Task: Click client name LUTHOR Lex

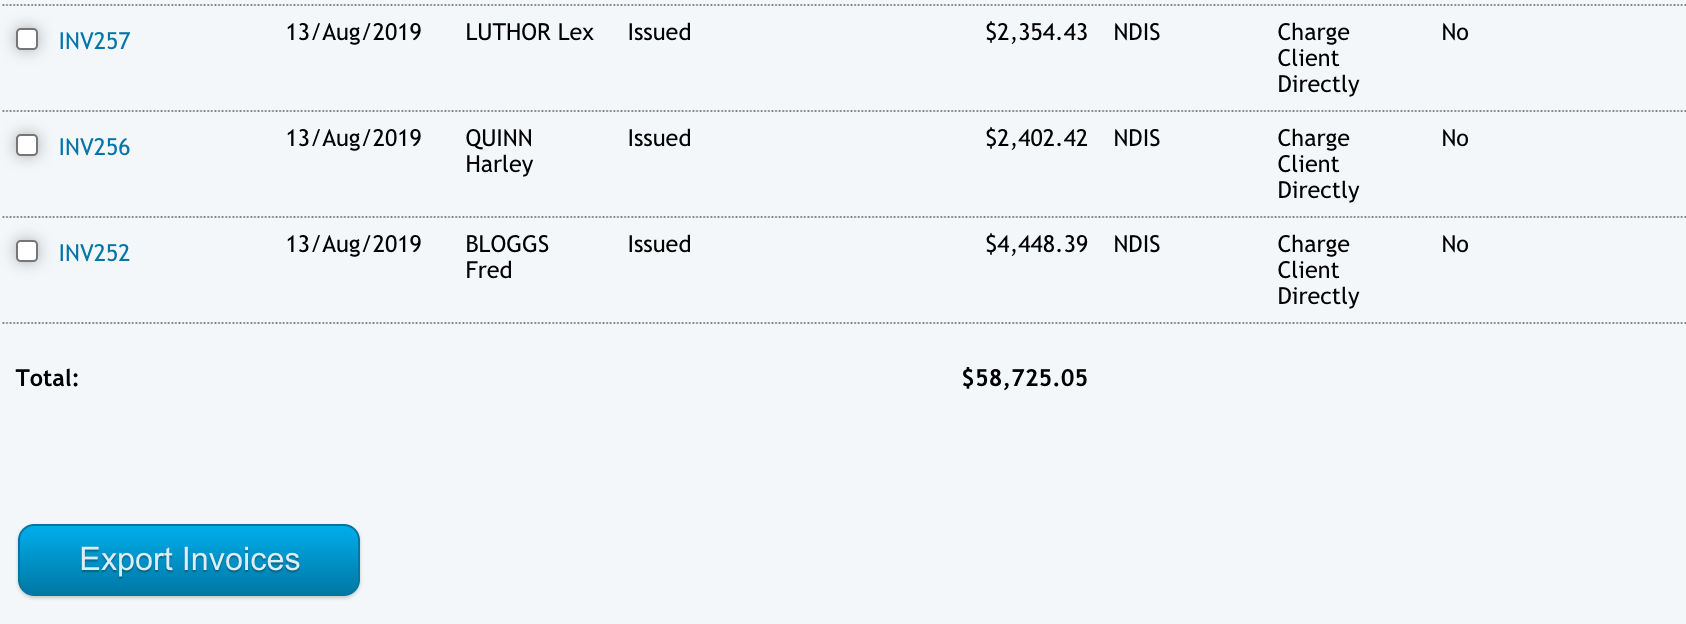Action: click(529, 32)
